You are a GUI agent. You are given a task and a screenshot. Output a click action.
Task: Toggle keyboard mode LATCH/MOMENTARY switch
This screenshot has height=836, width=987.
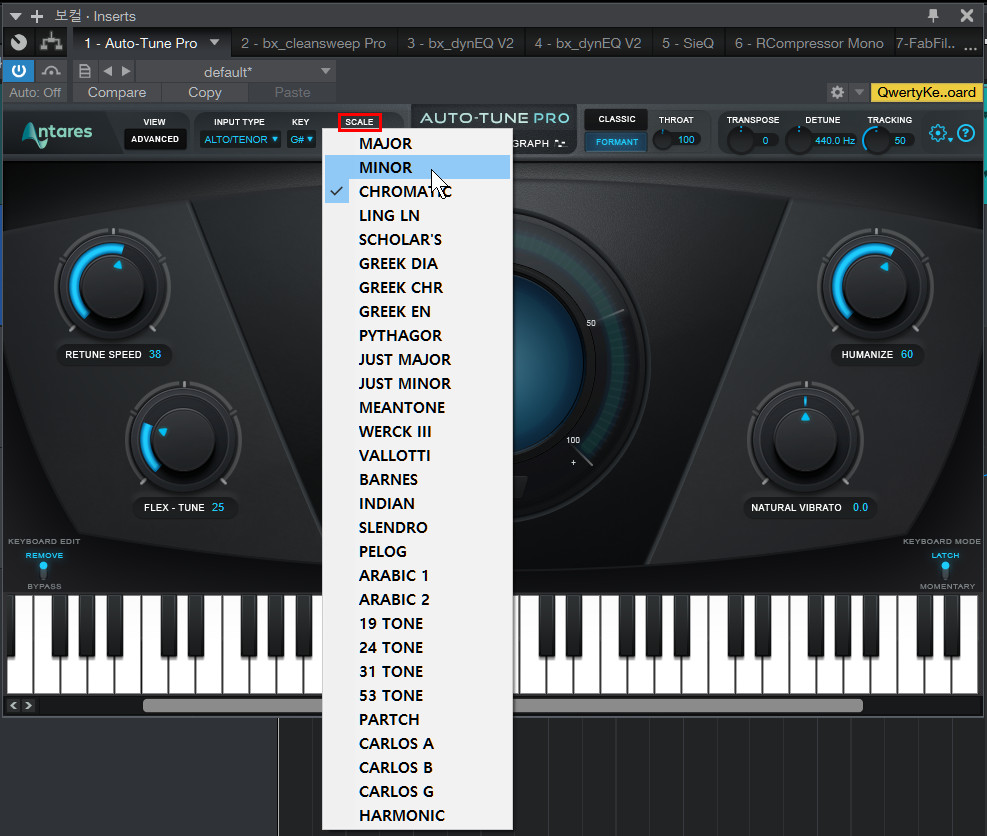tap(945, 570)
